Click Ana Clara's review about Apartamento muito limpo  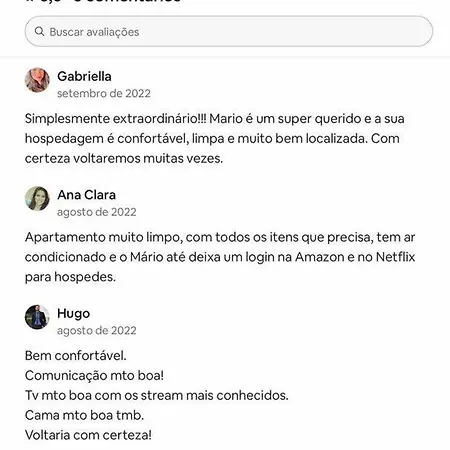point(220,257)
